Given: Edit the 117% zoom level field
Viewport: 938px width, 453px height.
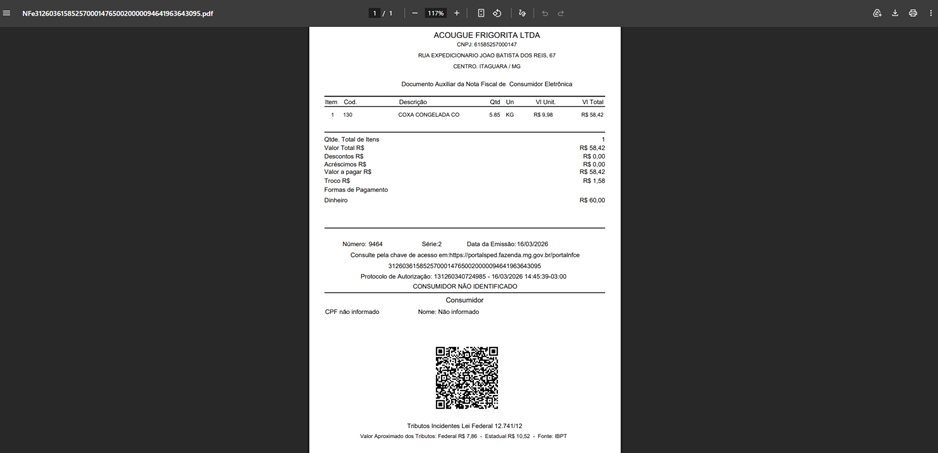Looking at the screenshot, I should pyautogui.click(x=436, y=13).
